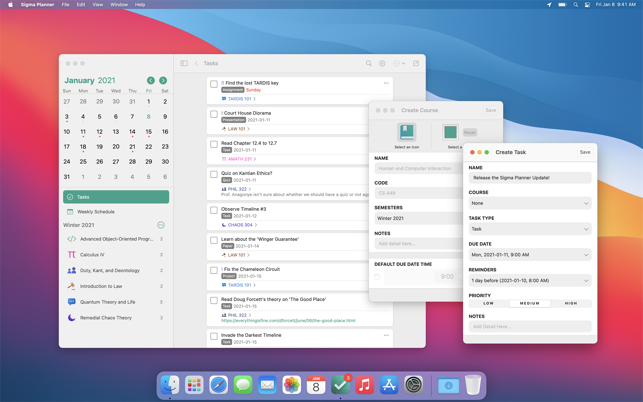Go to next month in calendar
Screen dimensions: 643x402
pos(163,80)
